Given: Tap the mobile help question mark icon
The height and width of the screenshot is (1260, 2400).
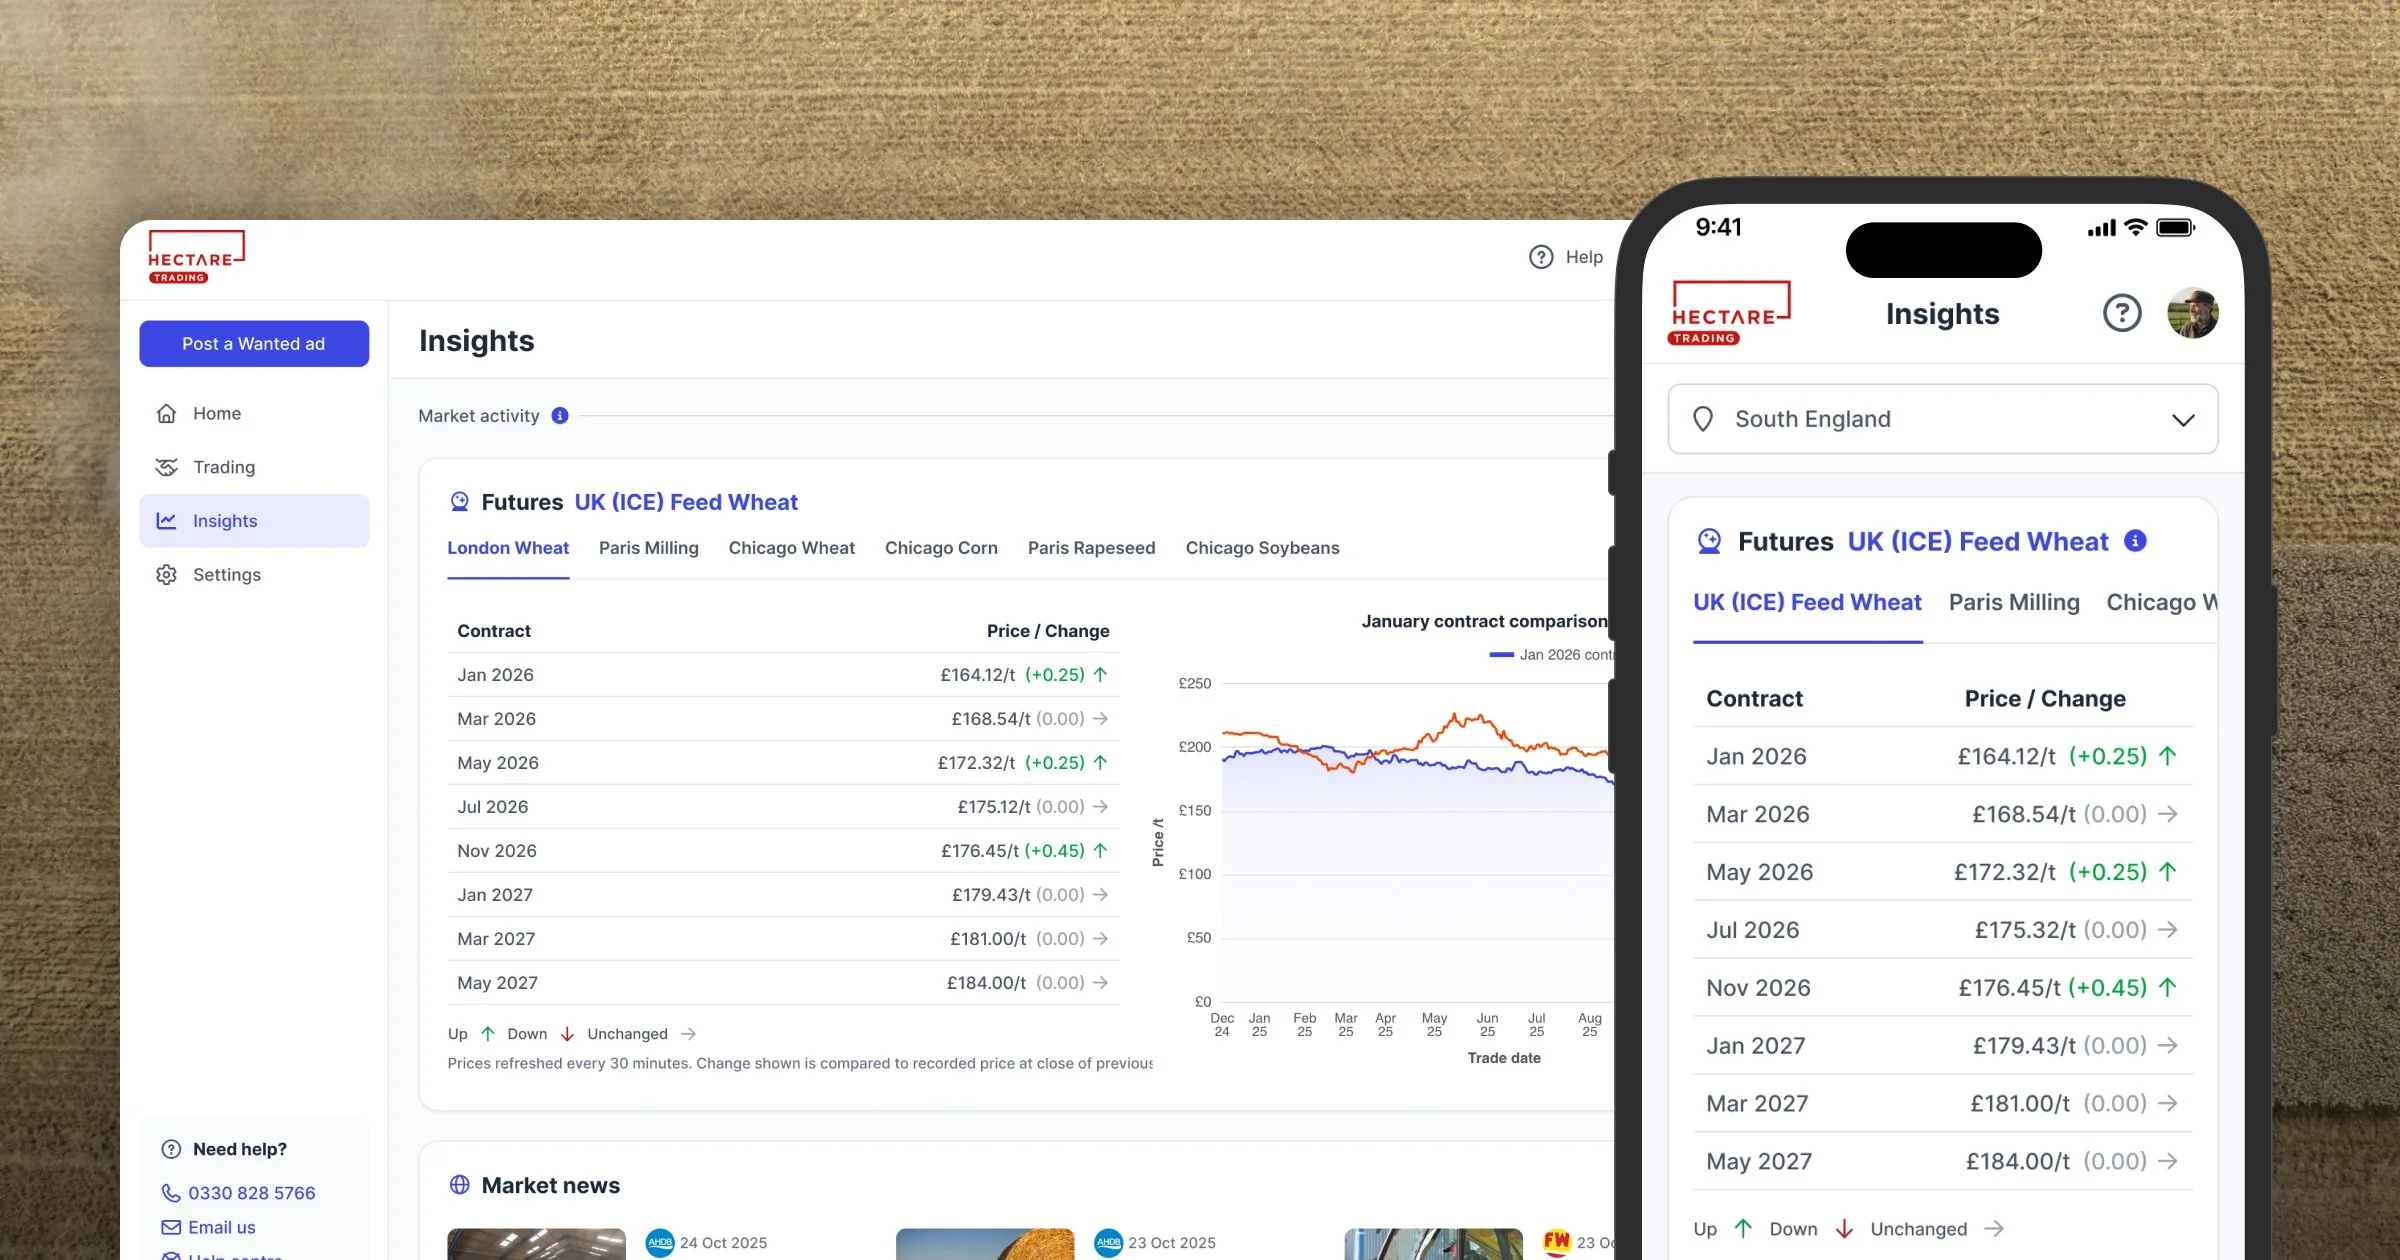Looking at the screenshot, I should click(x=2122, y=314).
